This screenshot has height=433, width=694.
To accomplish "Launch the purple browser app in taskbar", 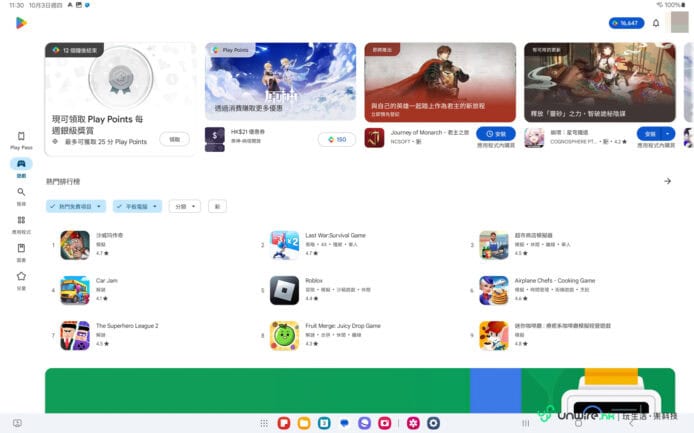I will 364,423.
